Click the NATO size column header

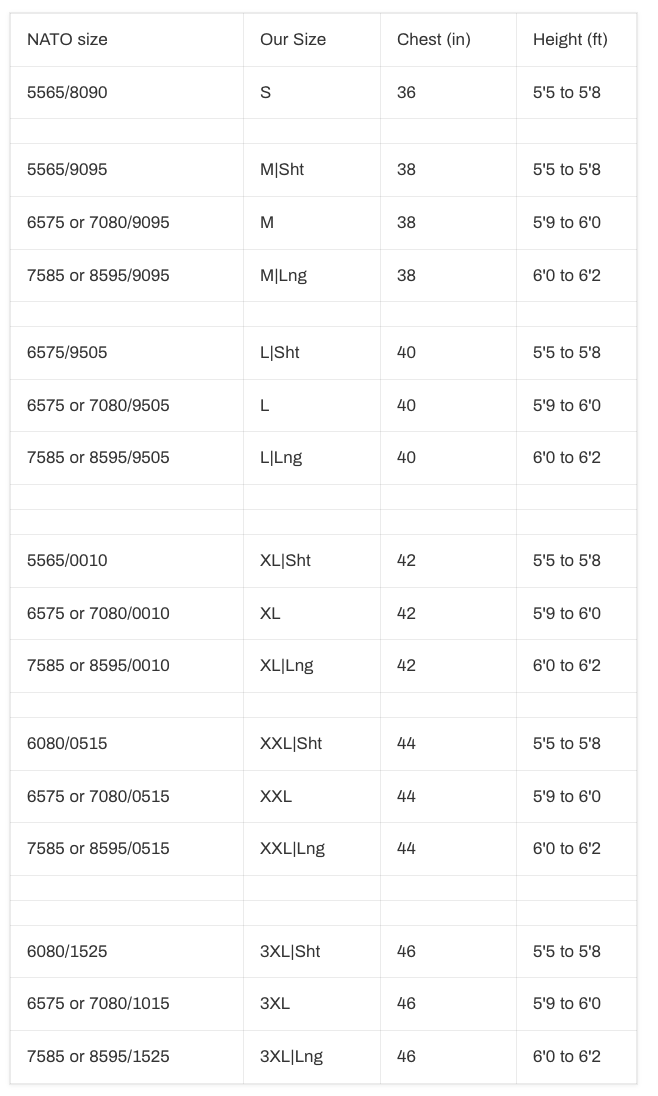[67, 40]
